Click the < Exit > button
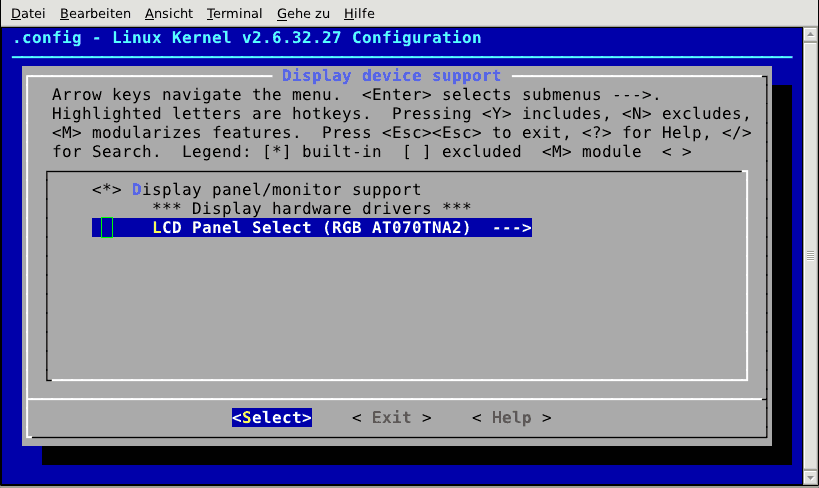Image resolution: width=819 pixels, height=488 pixels. tap(392, 417)
